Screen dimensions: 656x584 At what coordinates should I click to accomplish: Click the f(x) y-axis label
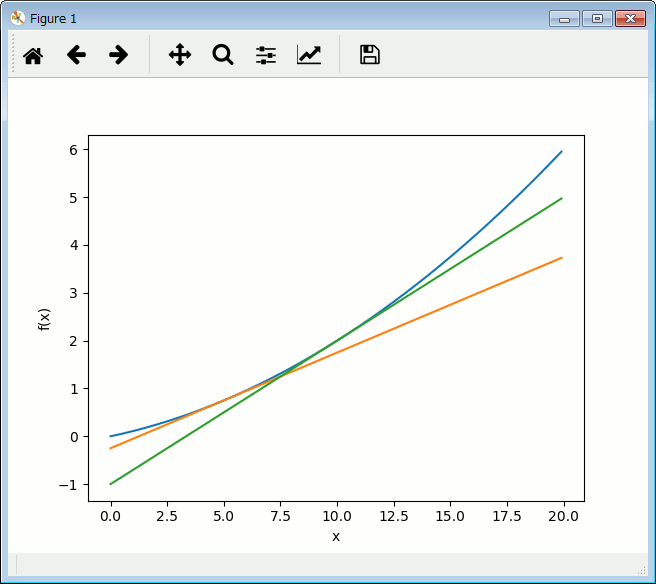(x=44, y=317)
